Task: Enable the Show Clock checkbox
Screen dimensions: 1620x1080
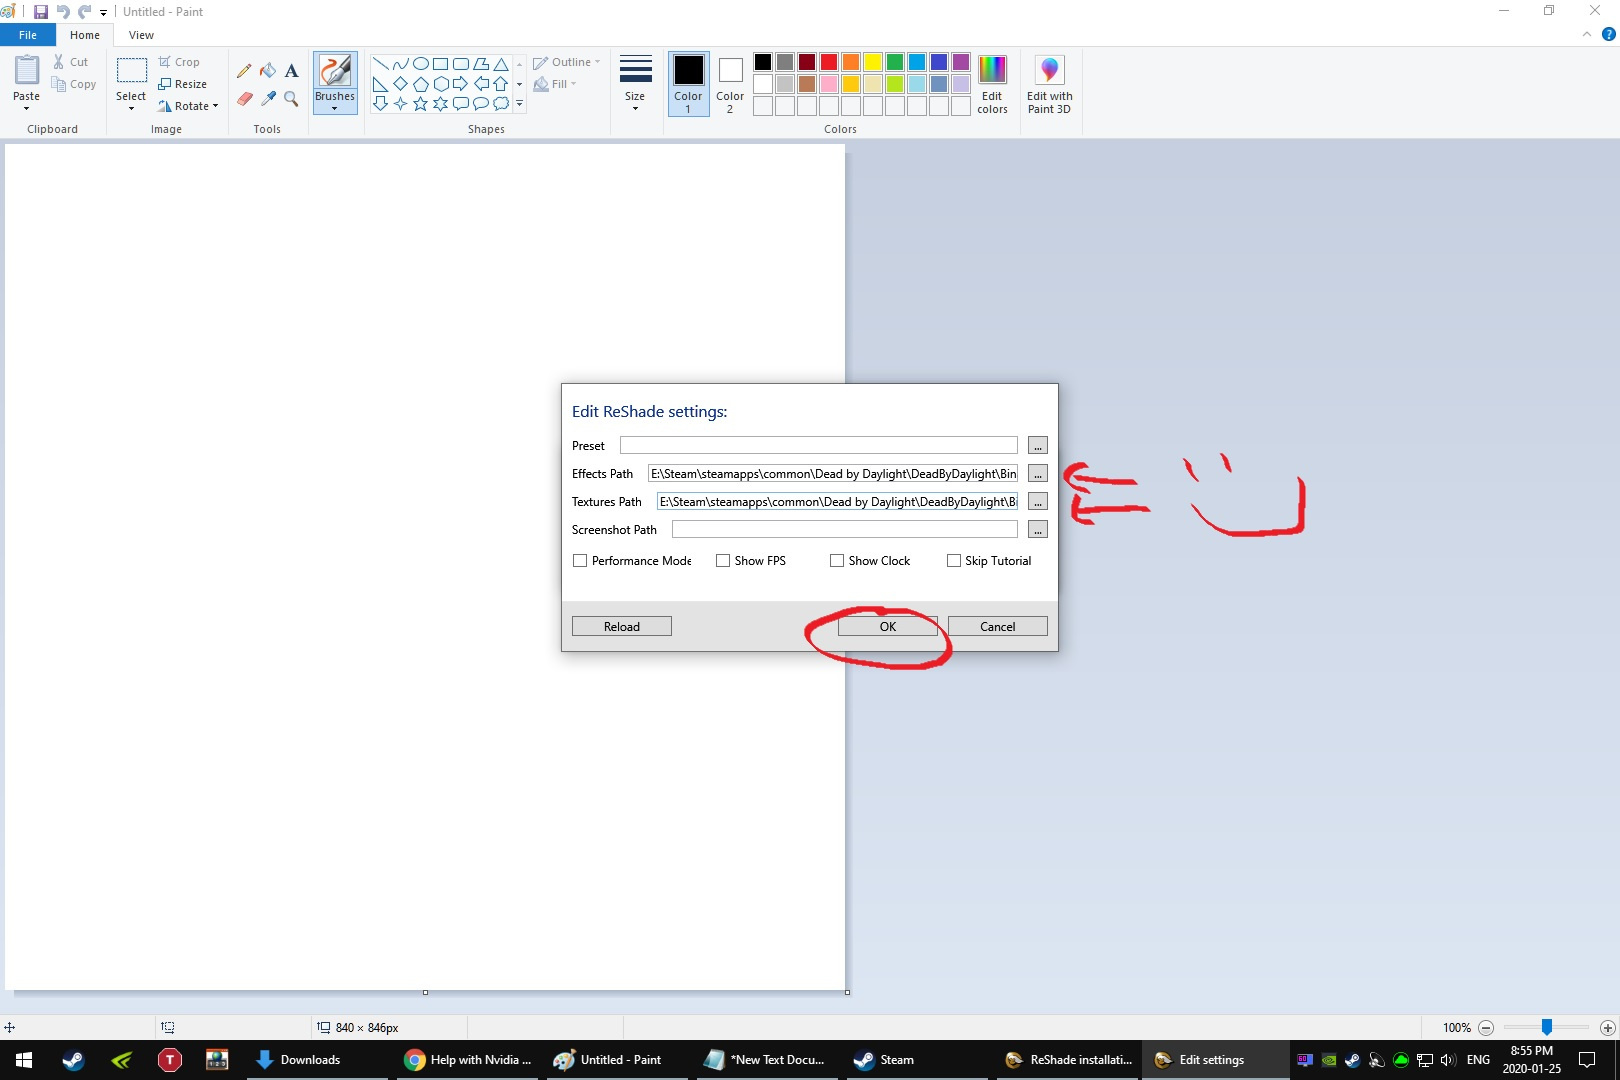Action: 837,561
